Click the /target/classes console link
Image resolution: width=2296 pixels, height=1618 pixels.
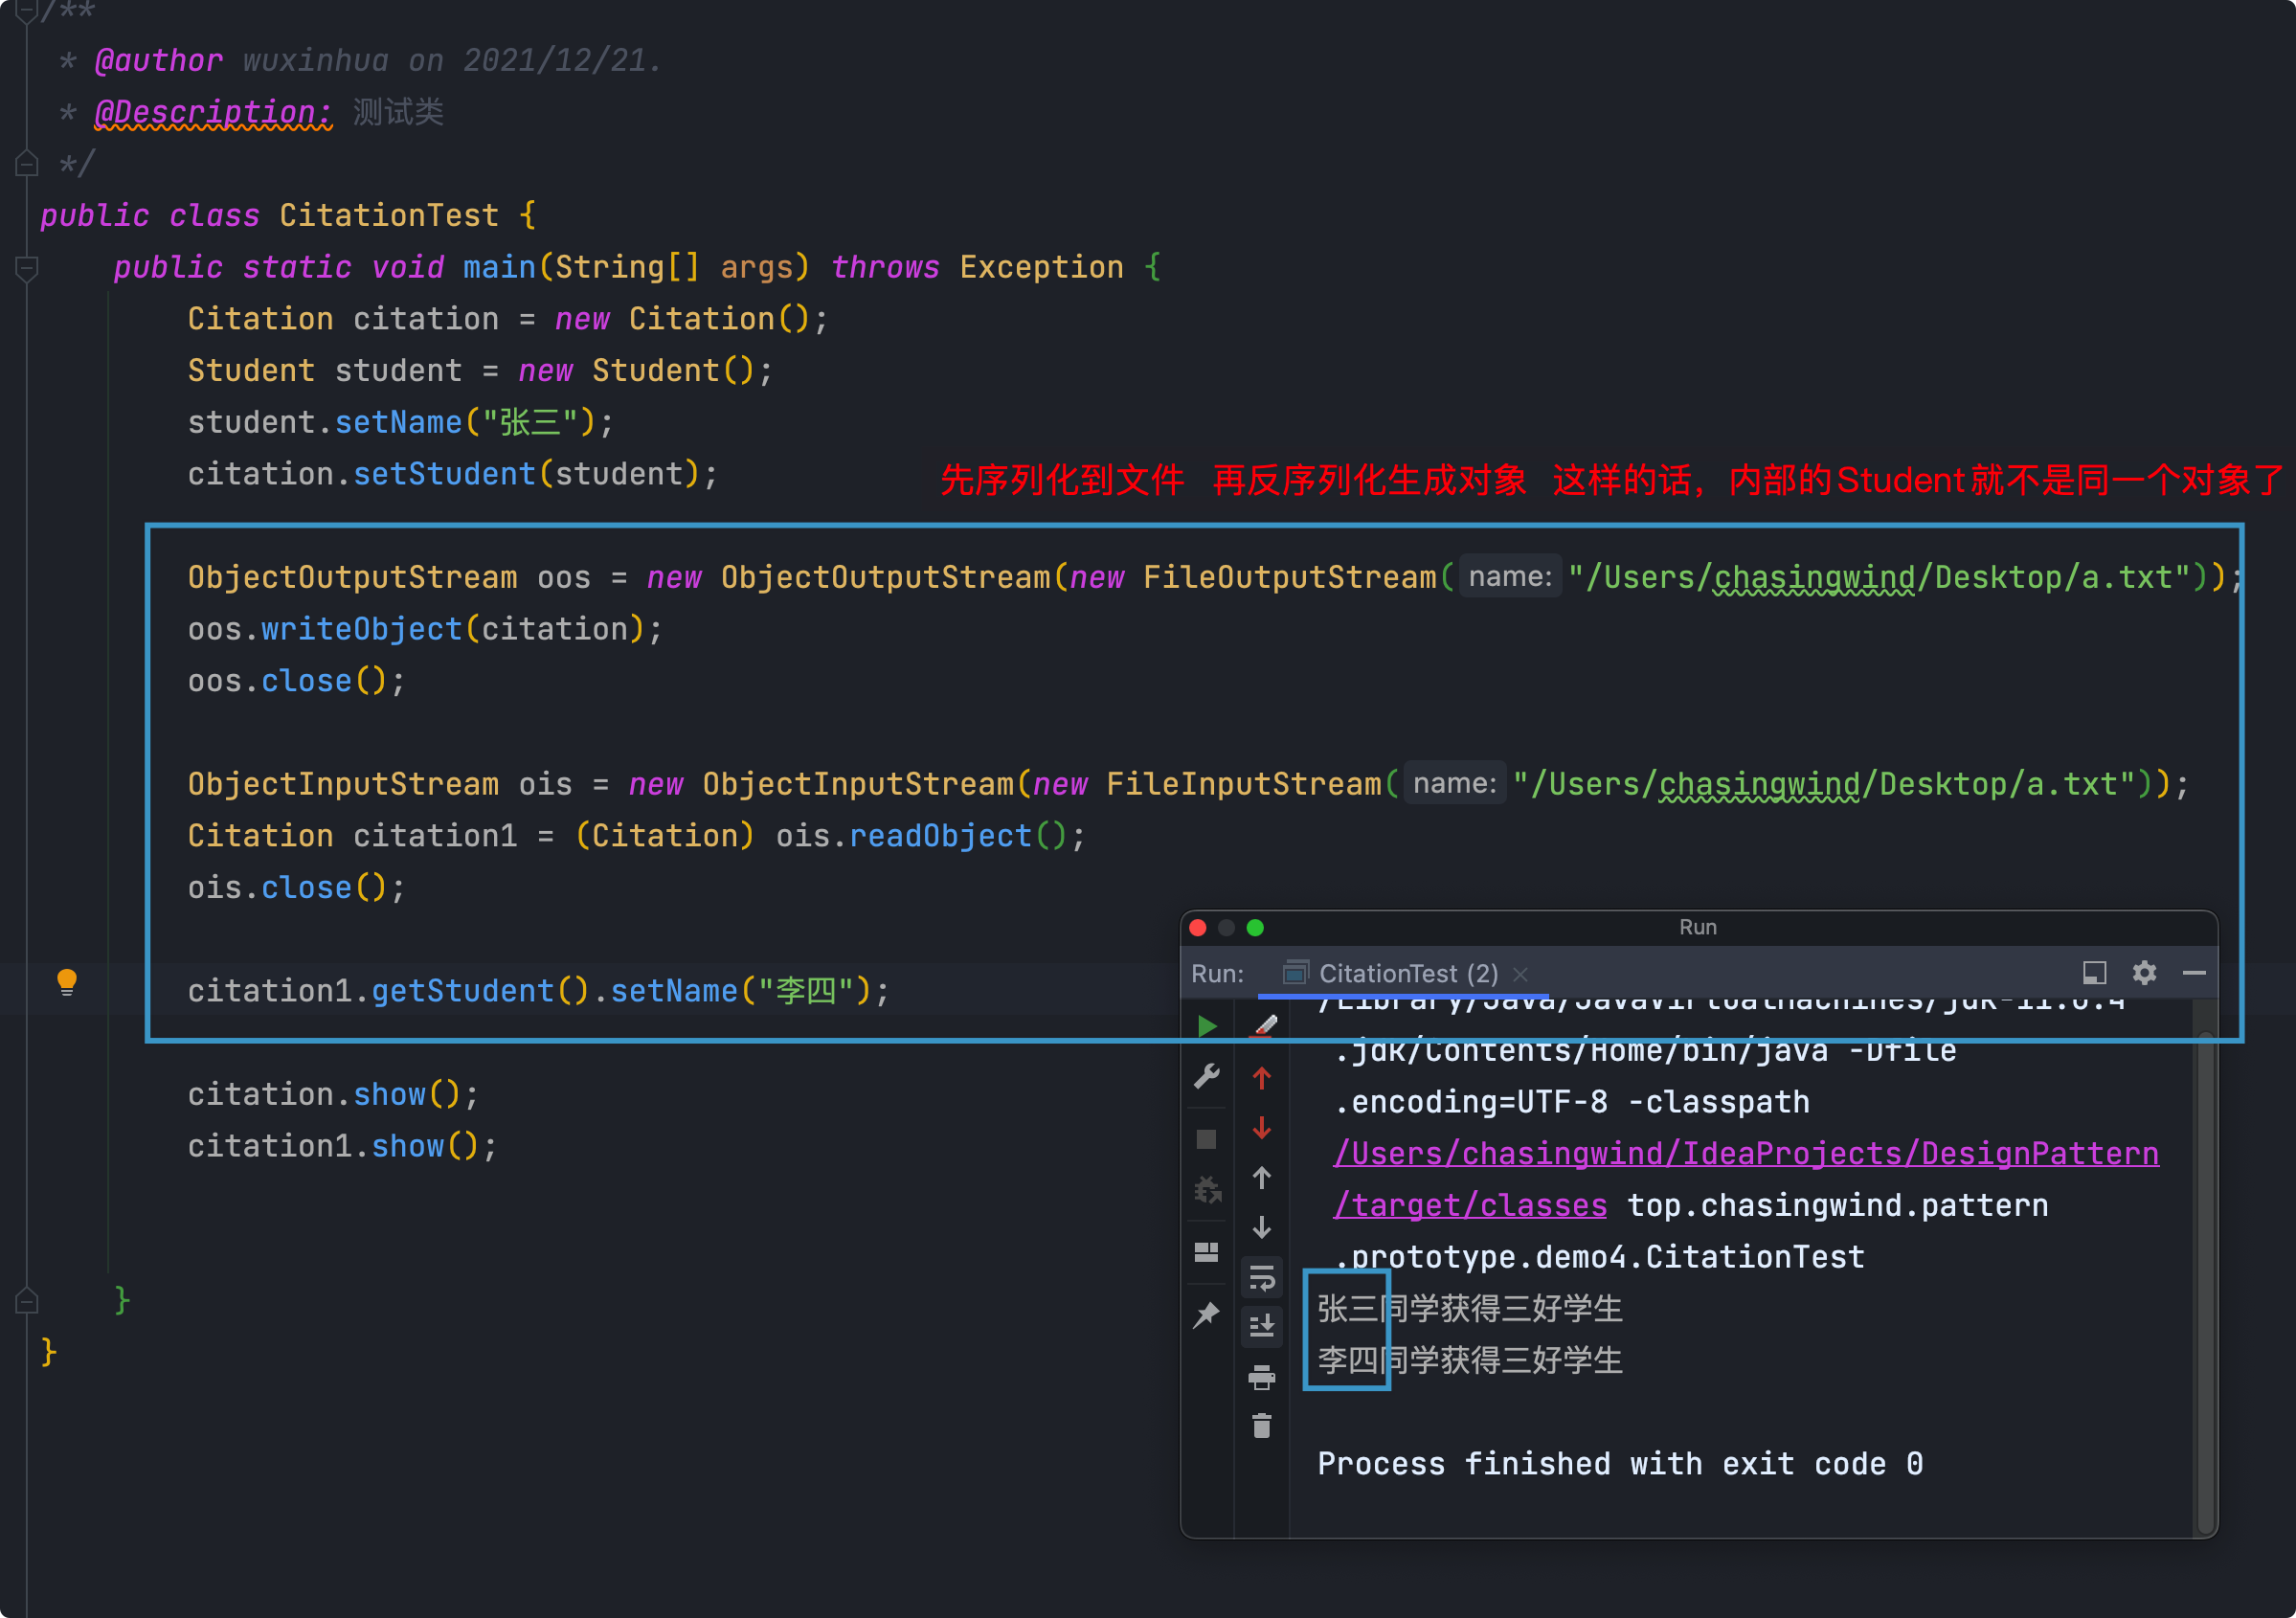coord(1470,1205)
